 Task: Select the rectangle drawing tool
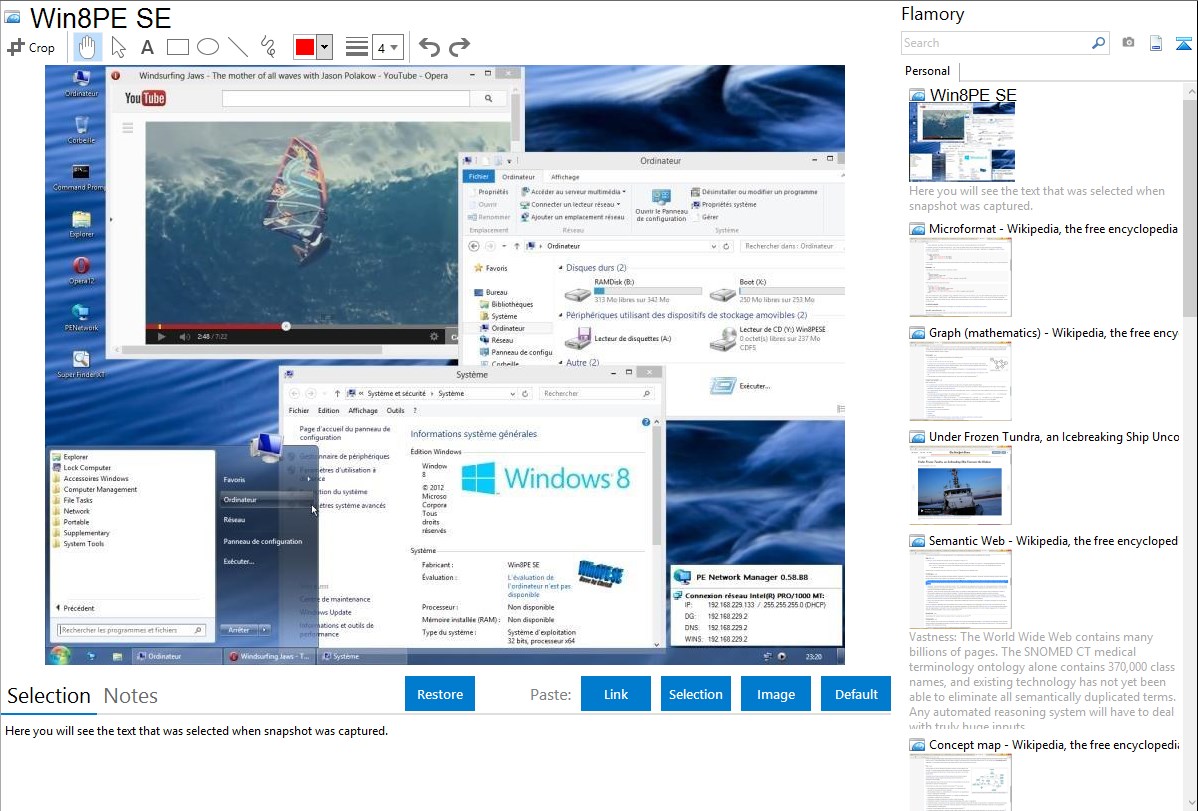pos(177,47)
